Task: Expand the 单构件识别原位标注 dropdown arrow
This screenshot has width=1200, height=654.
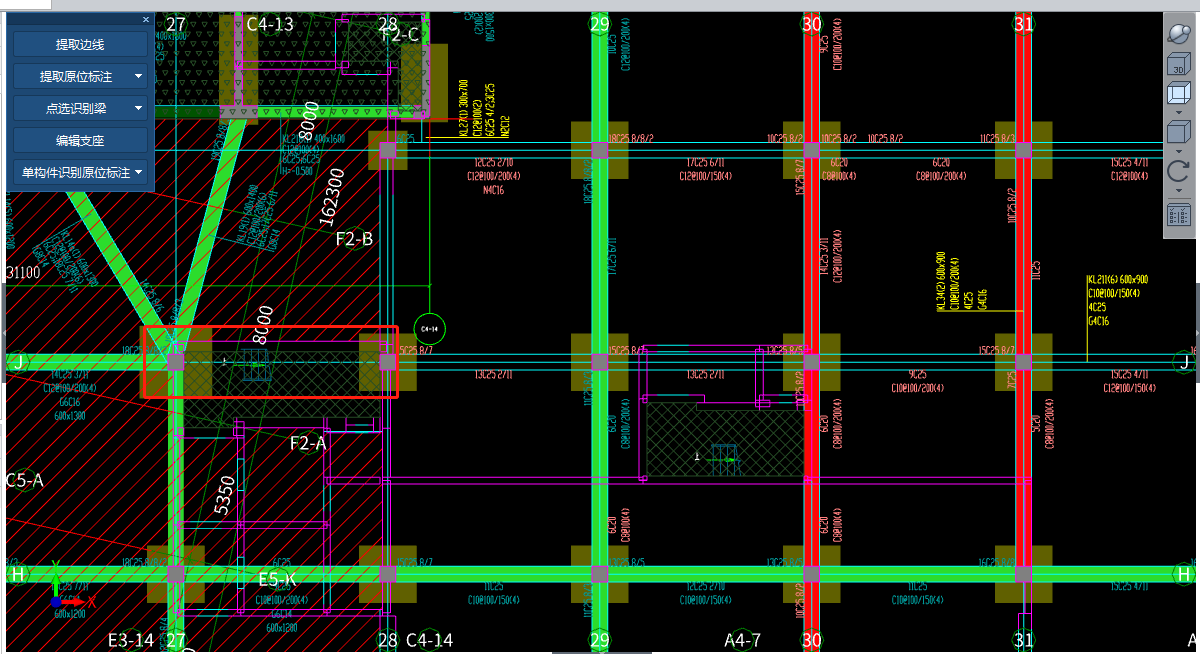Action: point(138,173)
